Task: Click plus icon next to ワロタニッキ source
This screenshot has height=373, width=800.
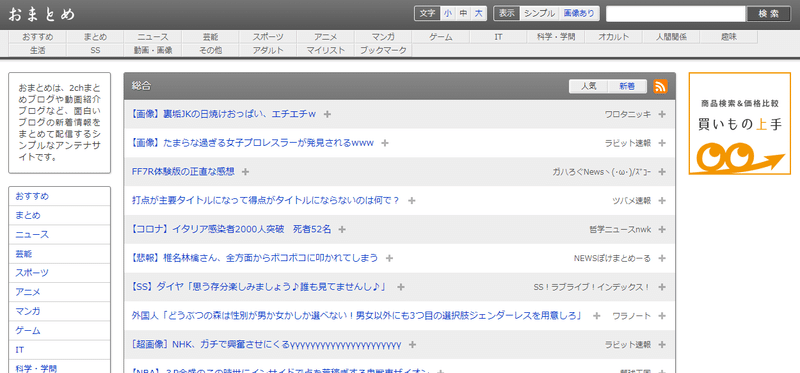Action: pos(662,114)
